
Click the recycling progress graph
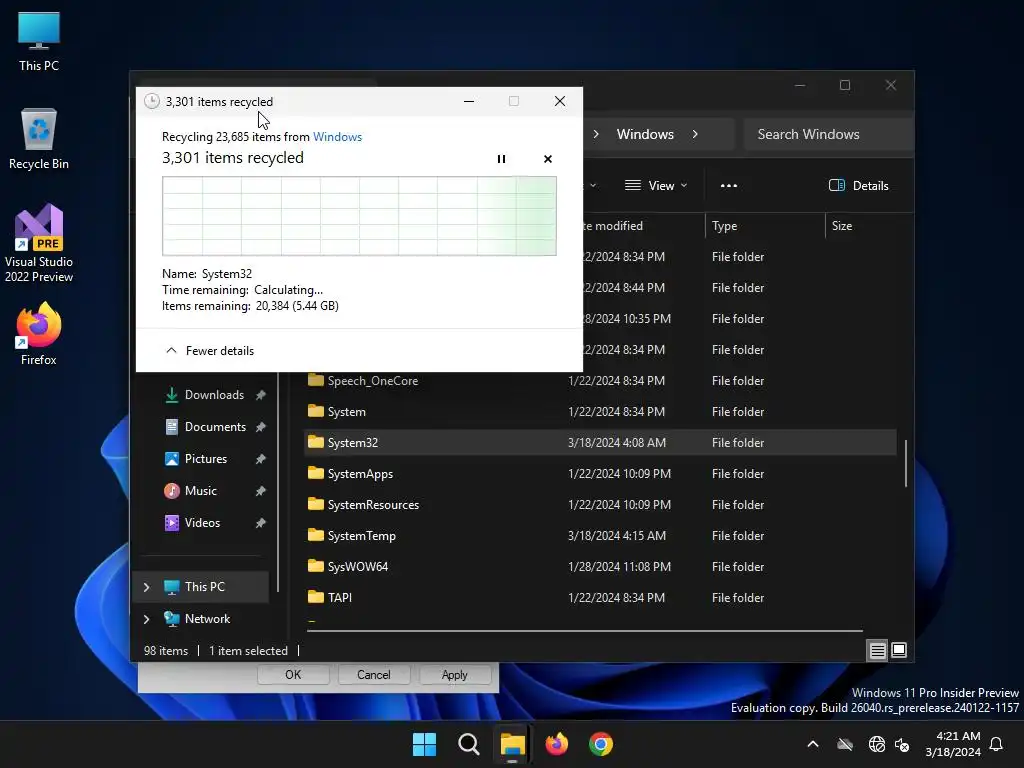point(359,216)
